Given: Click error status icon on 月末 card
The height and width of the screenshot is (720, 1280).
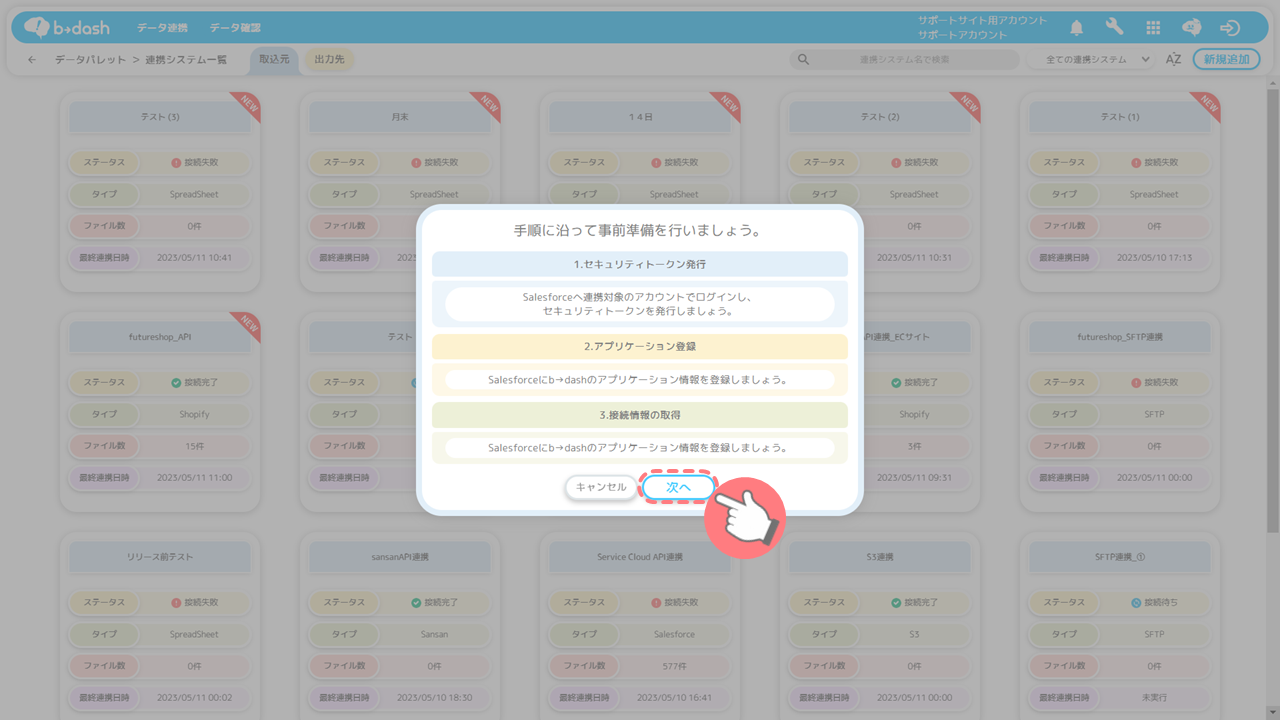Looking at the screenshot, I should click(x=416, y=163).
